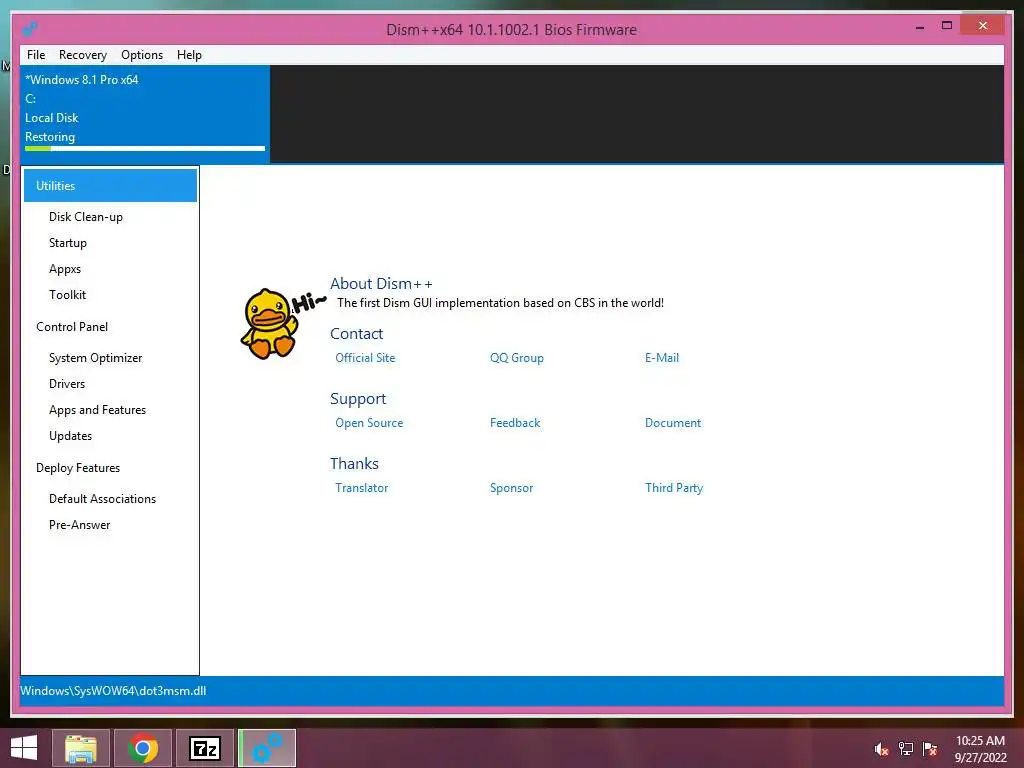
Task: Open the Open Source link
Action: pyautogui.click(x=369, y=423)
